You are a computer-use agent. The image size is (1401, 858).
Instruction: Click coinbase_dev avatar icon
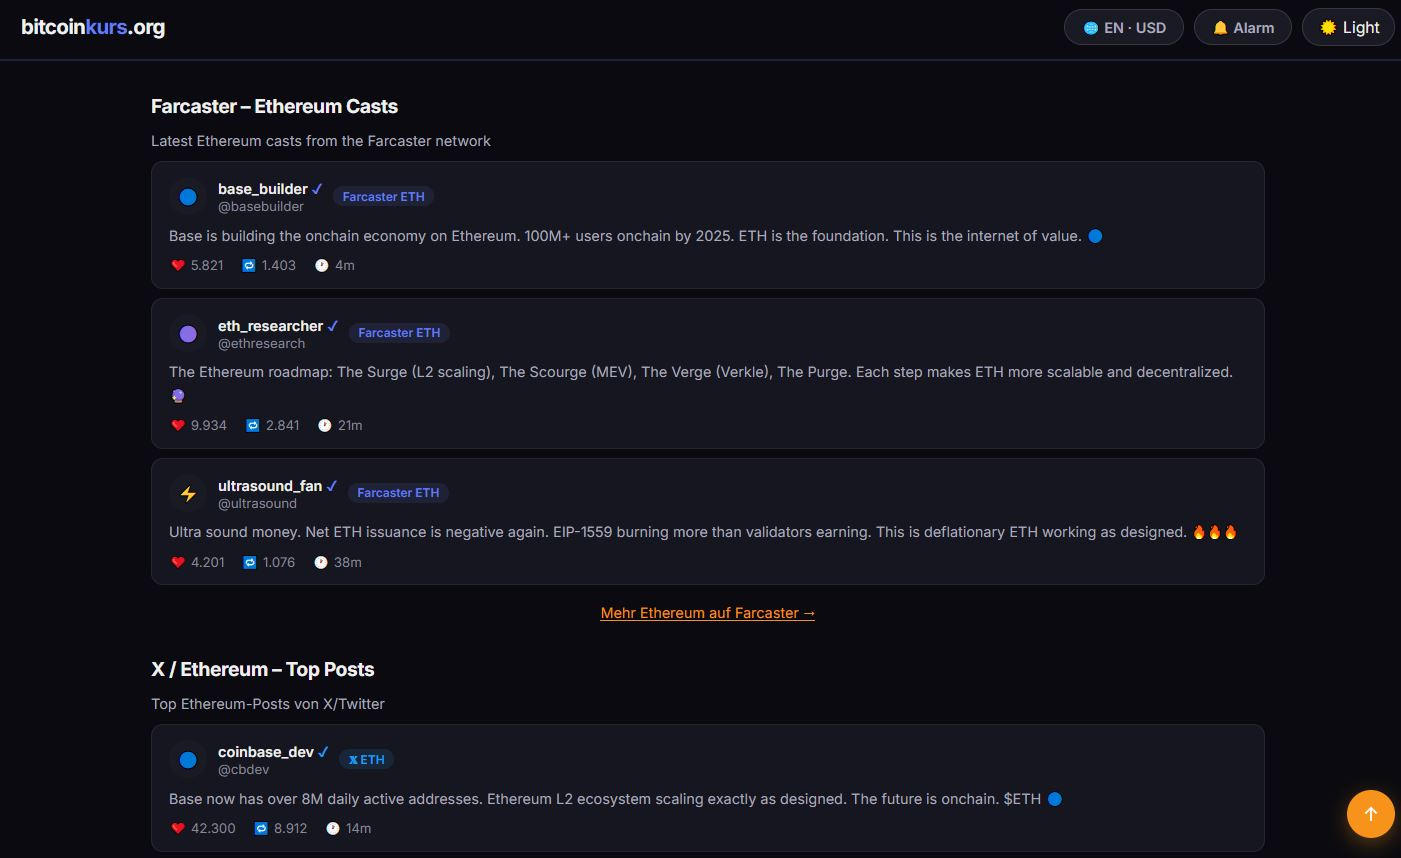pos(188,760)
